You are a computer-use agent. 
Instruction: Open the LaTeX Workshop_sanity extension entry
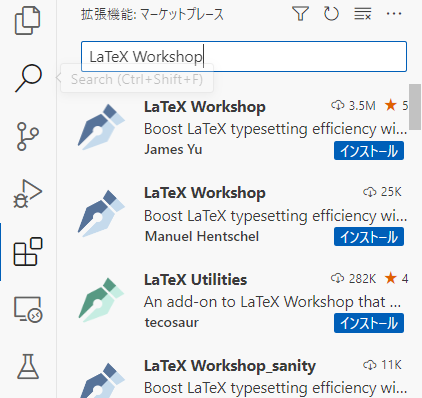coord(233,371)
